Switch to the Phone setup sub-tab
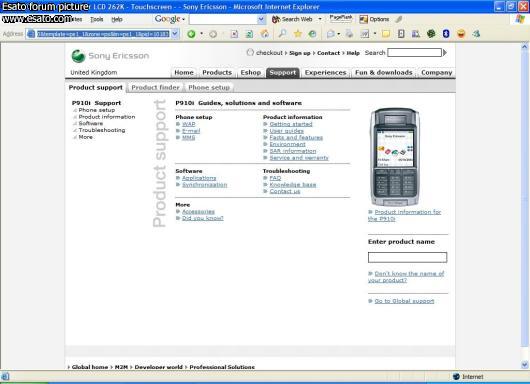 (209, 88)
